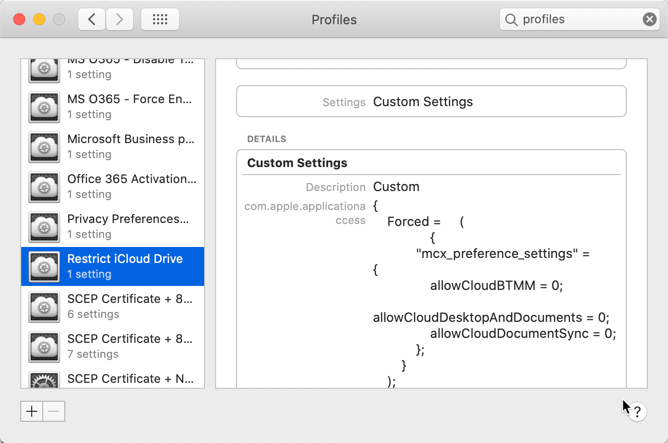This screenshot has width=668, height=443.
Task: Click the magnifying glass search icon
Action: [512, 19]
